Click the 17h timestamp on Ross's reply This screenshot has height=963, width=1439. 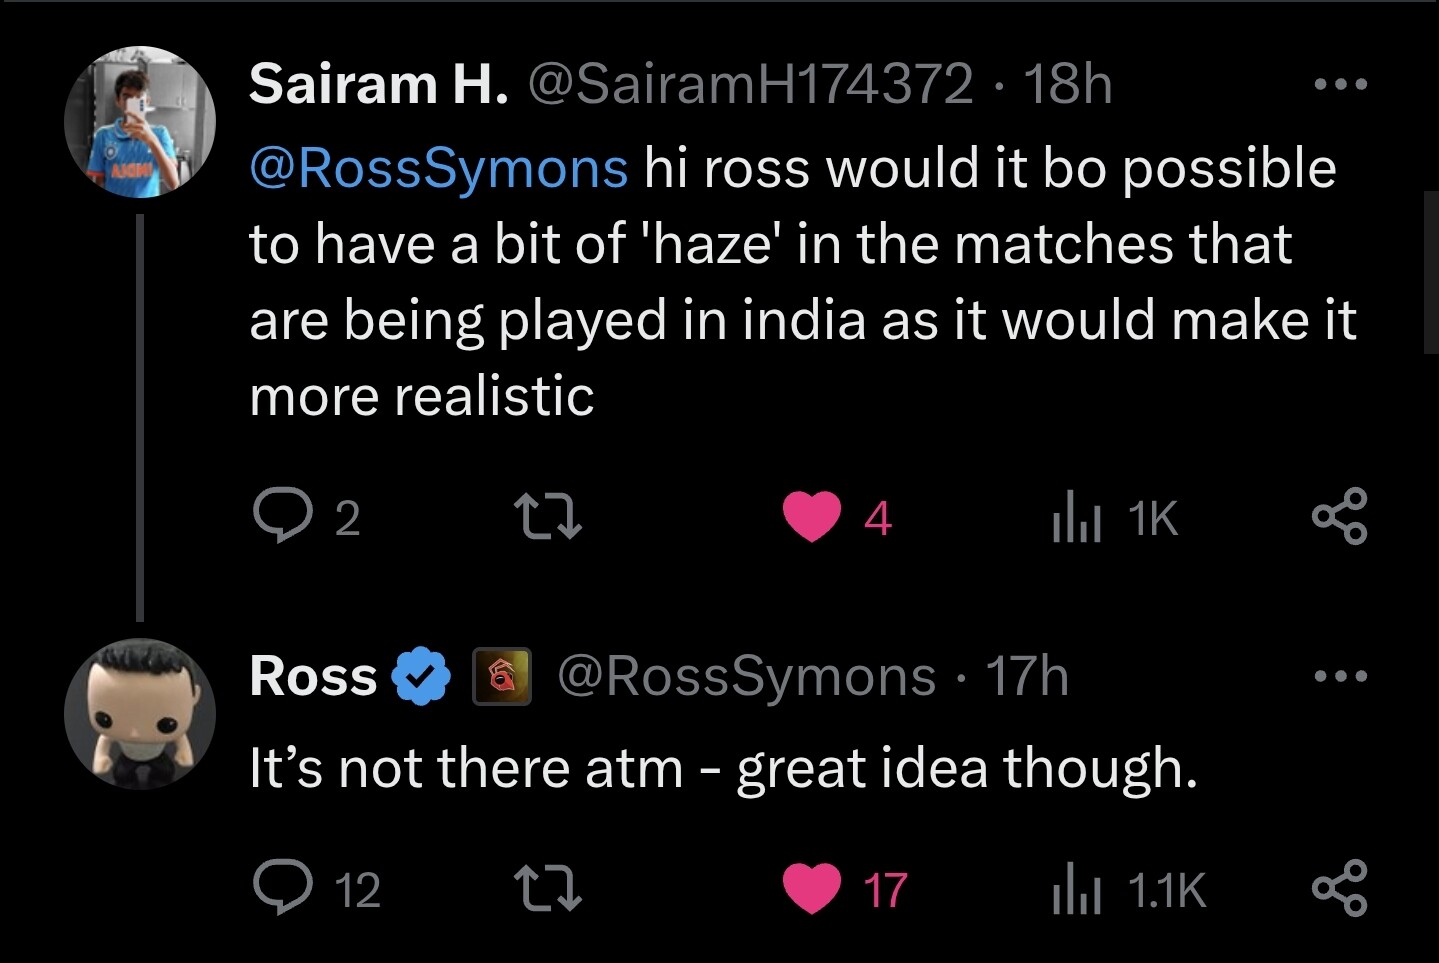[1028, 676]
